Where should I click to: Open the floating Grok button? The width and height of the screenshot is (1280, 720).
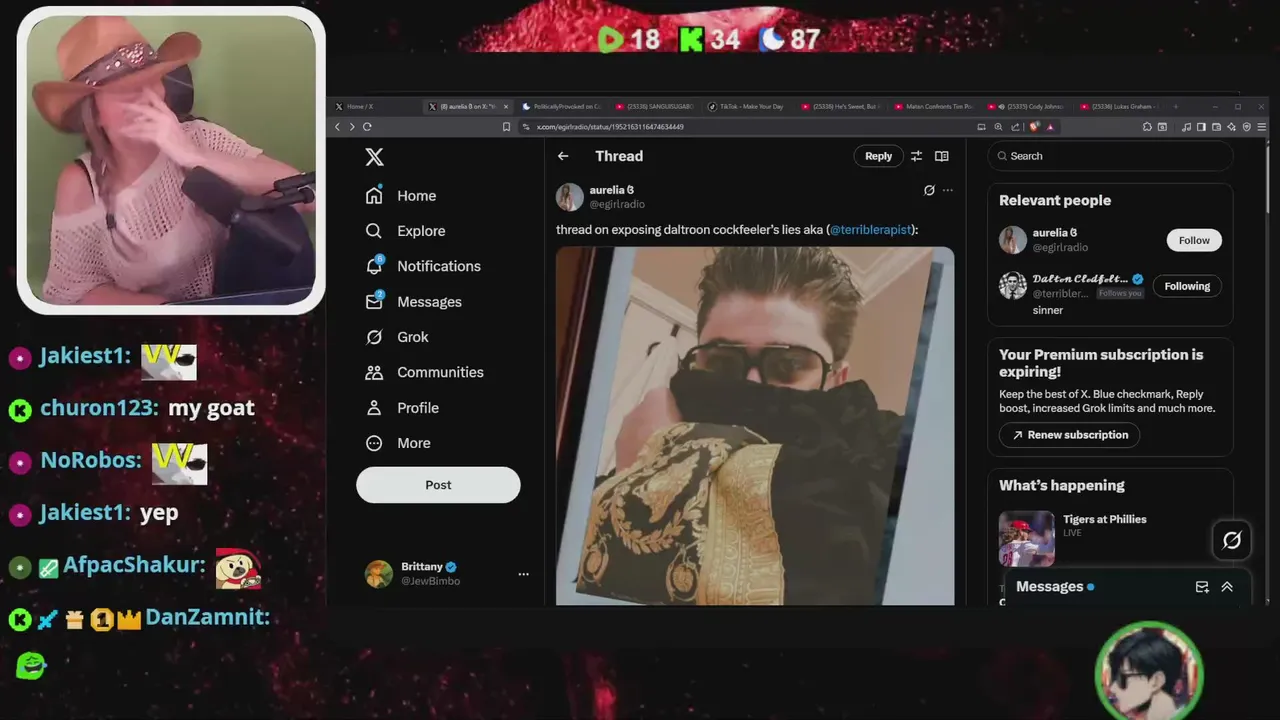tap(1232, 540)
